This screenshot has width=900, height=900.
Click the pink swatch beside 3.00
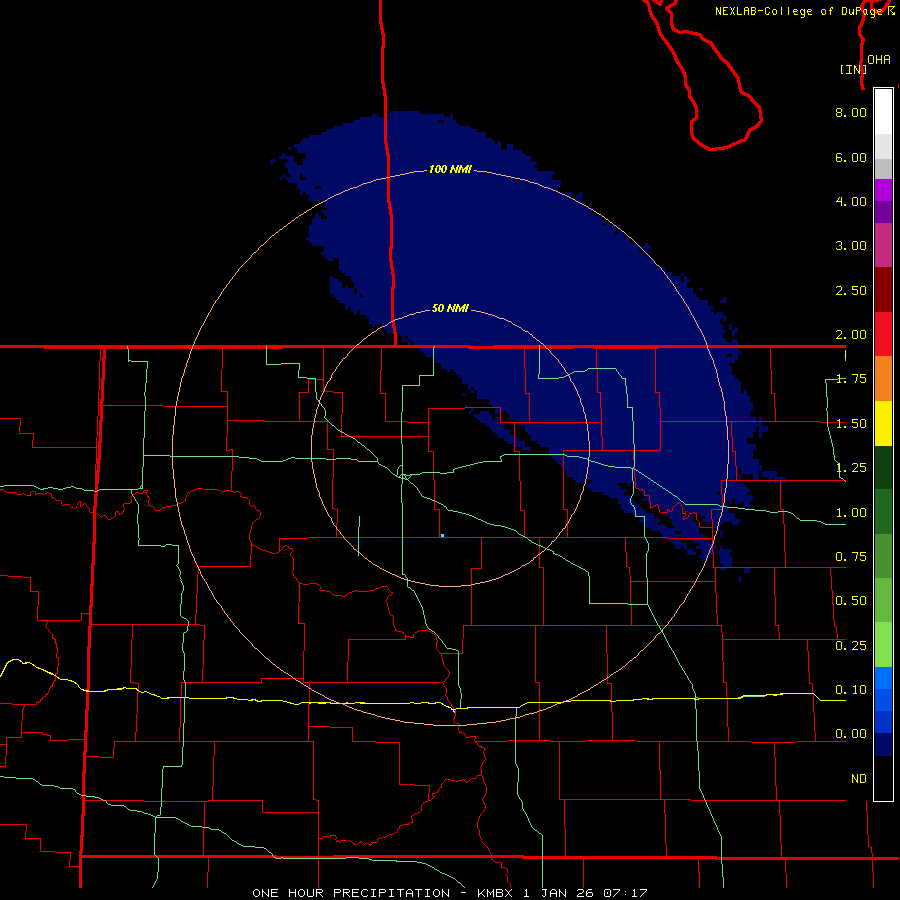883,245
